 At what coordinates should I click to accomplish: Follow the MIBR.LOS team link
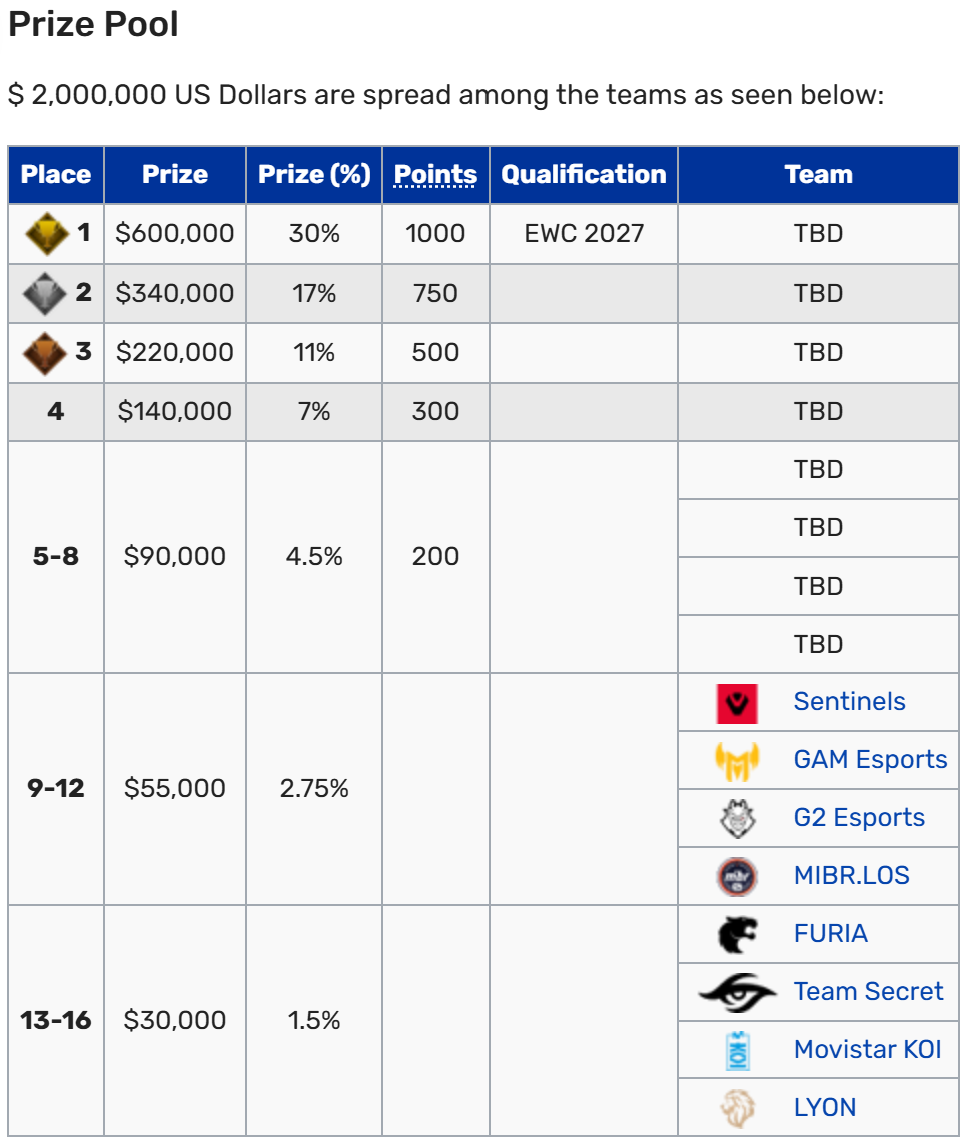(x=852, y=875)
